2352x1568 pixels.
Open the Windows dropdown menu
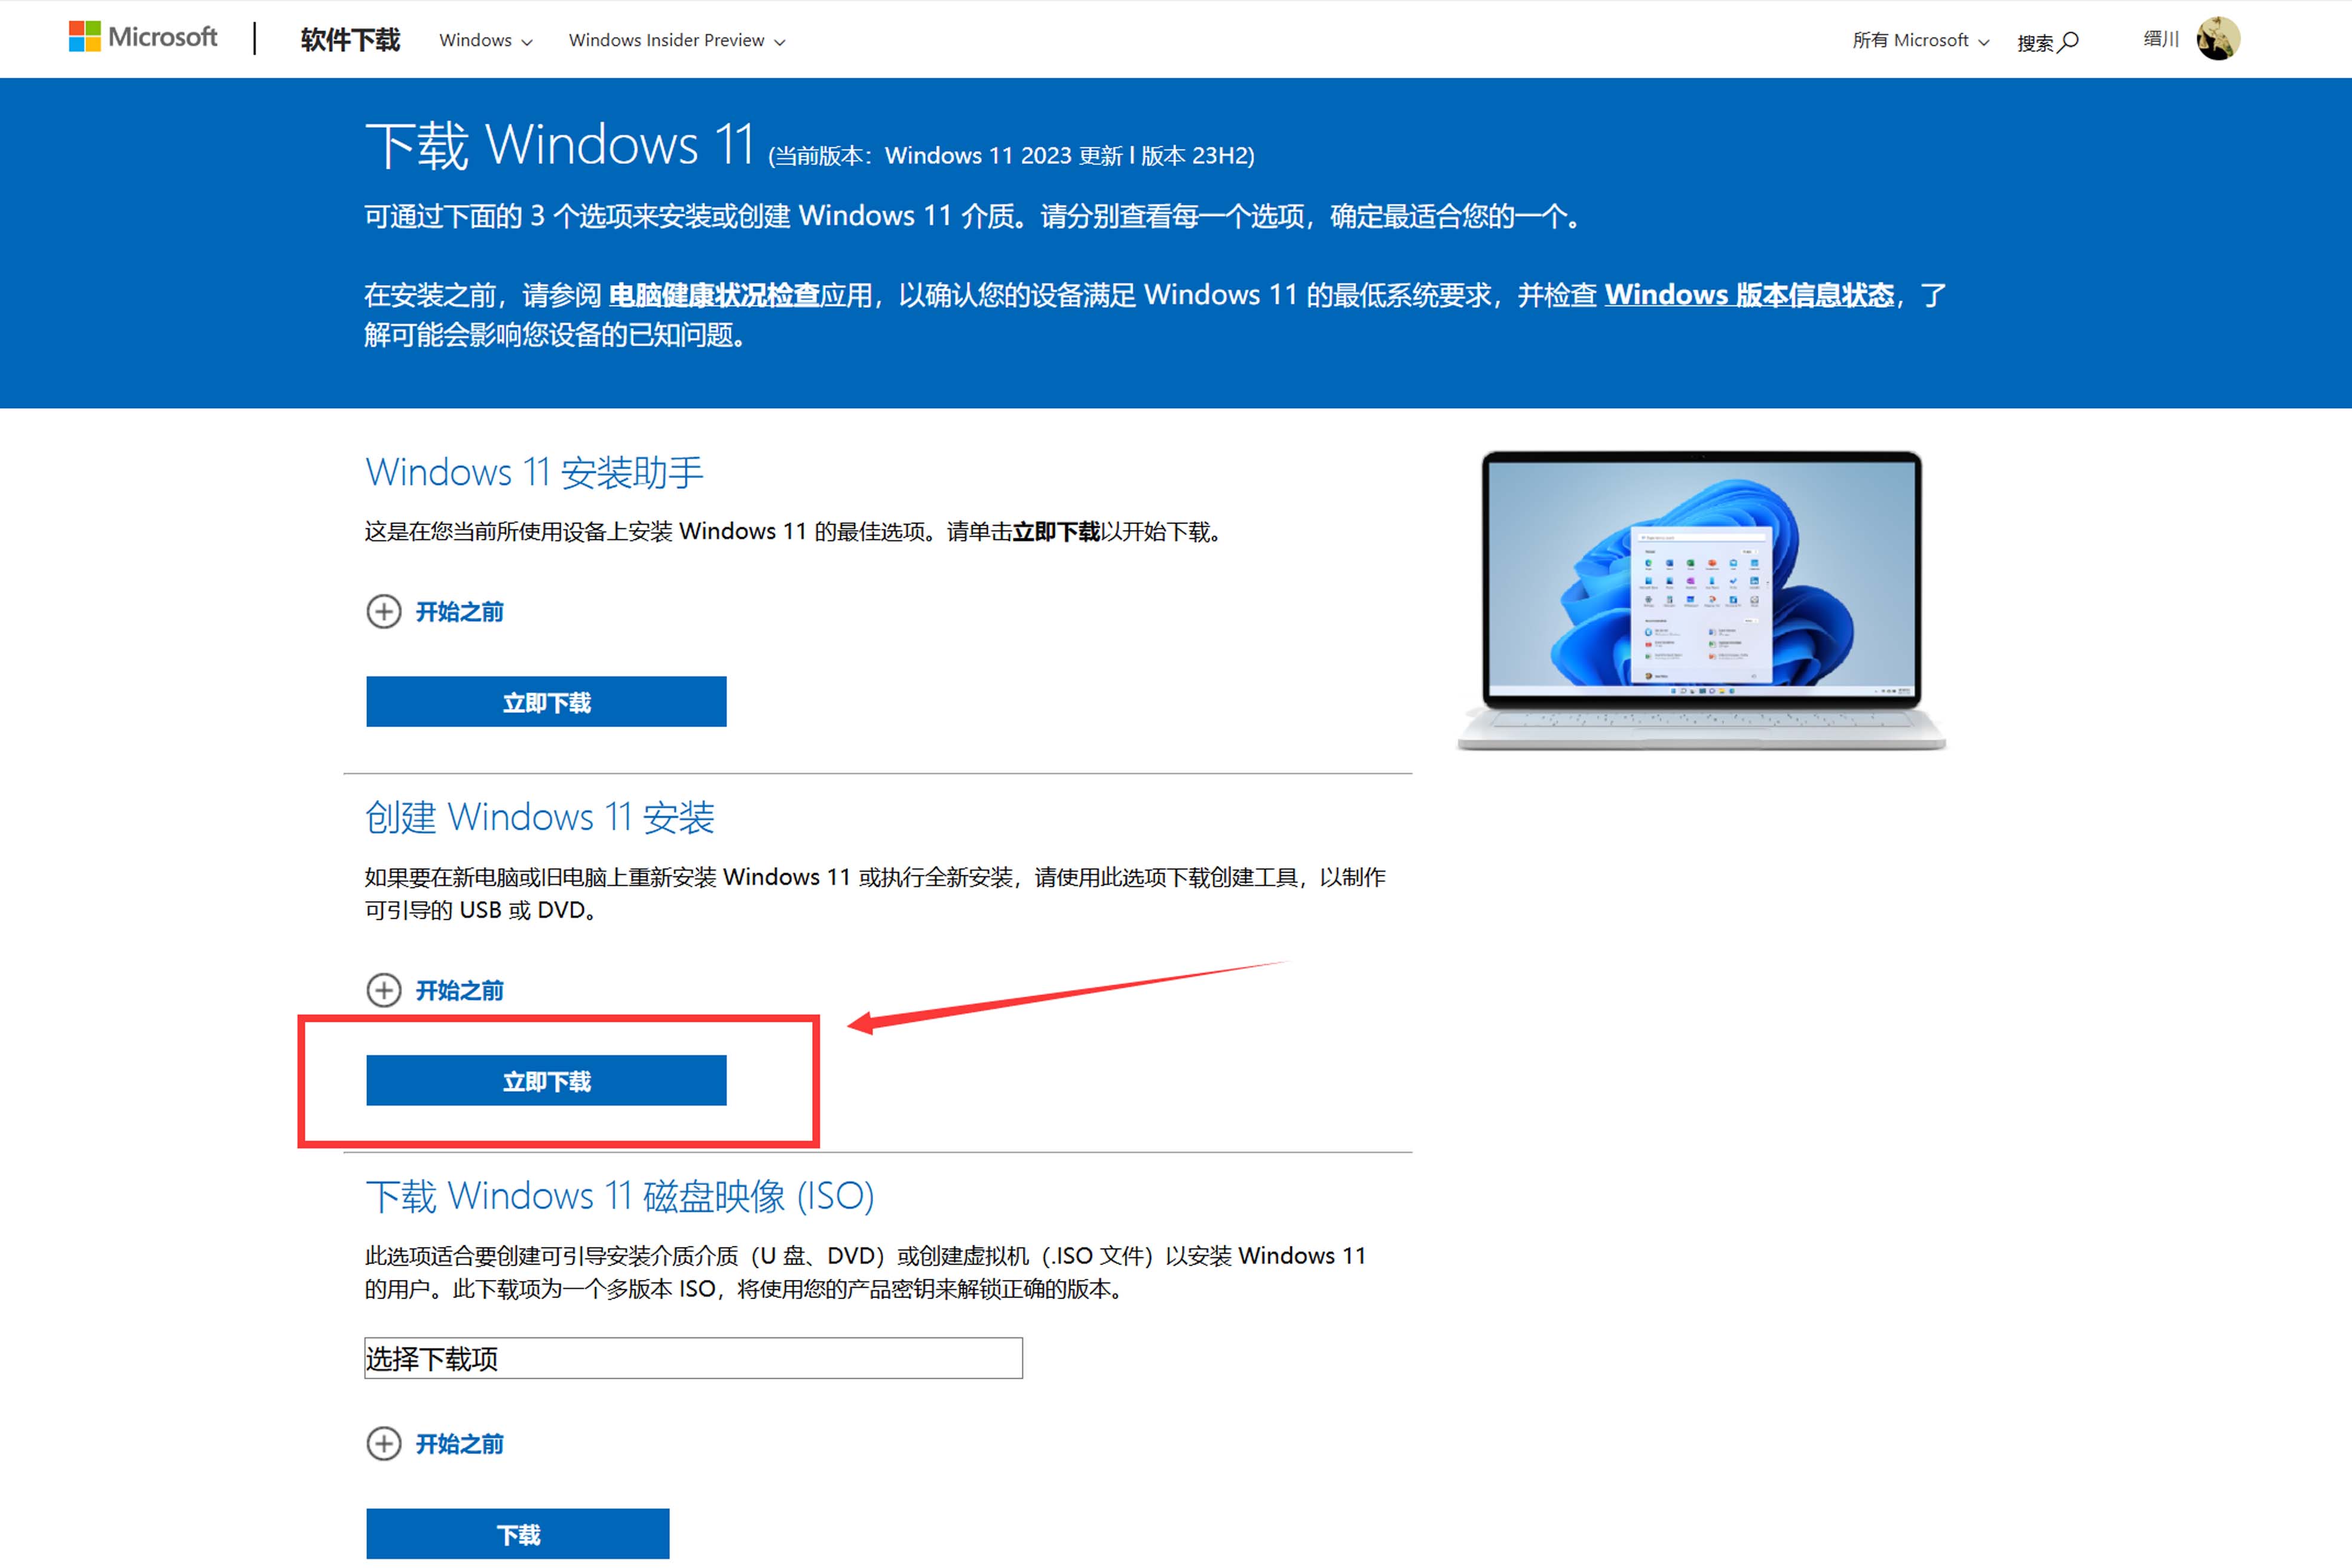tap(485, 41)
